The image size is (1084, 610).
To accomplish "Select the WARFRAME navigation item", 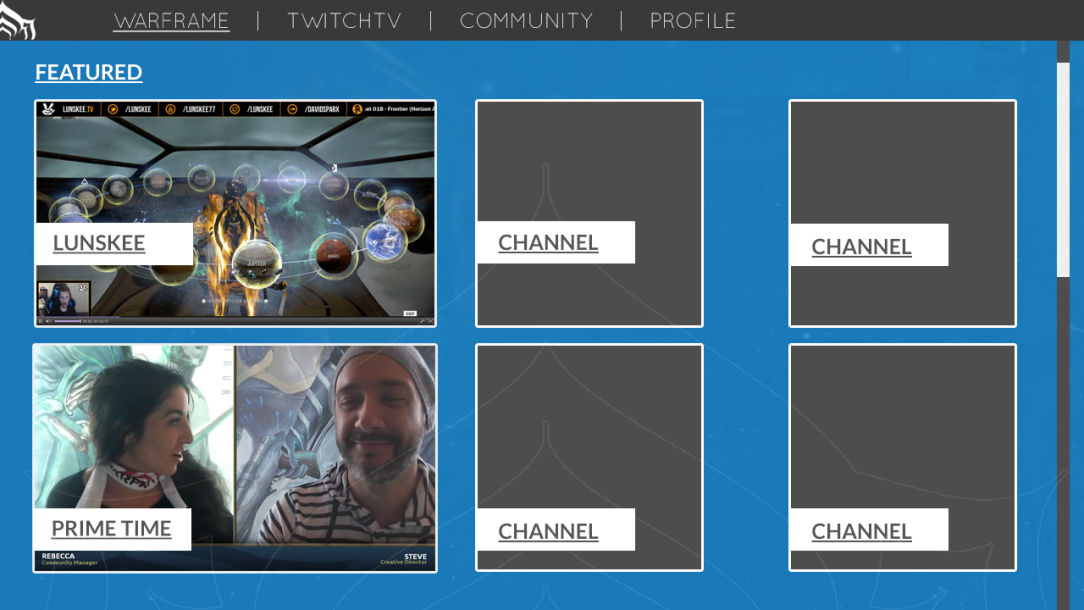I will click(171, 21).
